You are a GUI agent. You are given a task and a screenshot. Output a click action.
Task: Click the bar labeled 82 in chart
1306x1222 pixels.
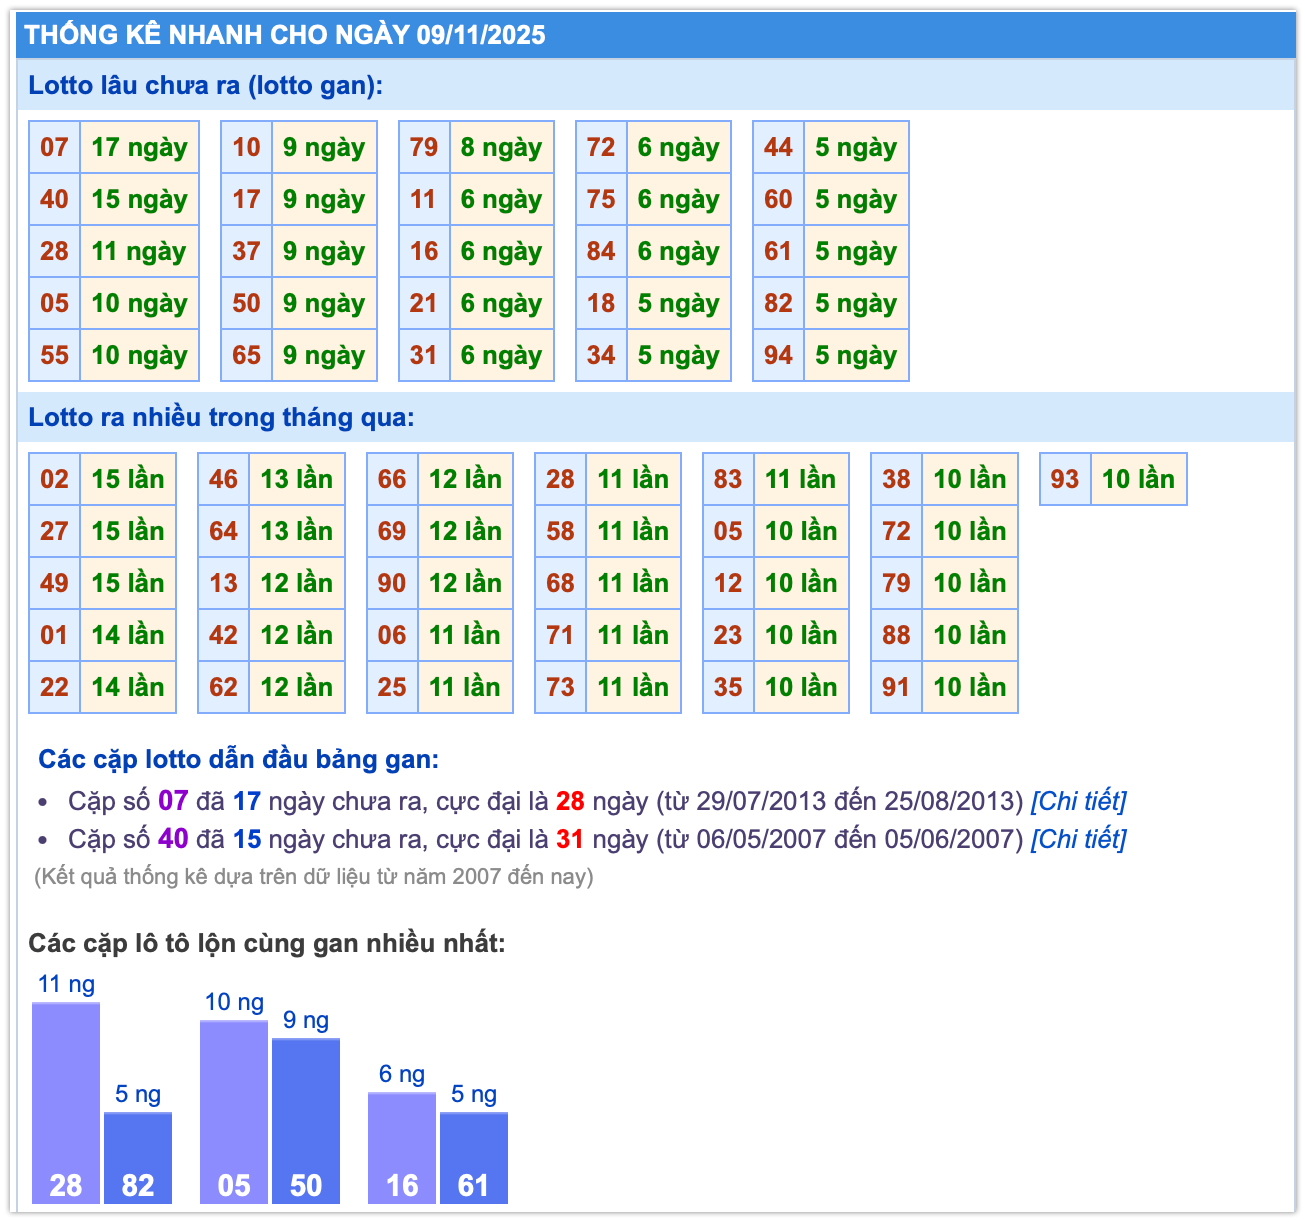point(138,1157)
